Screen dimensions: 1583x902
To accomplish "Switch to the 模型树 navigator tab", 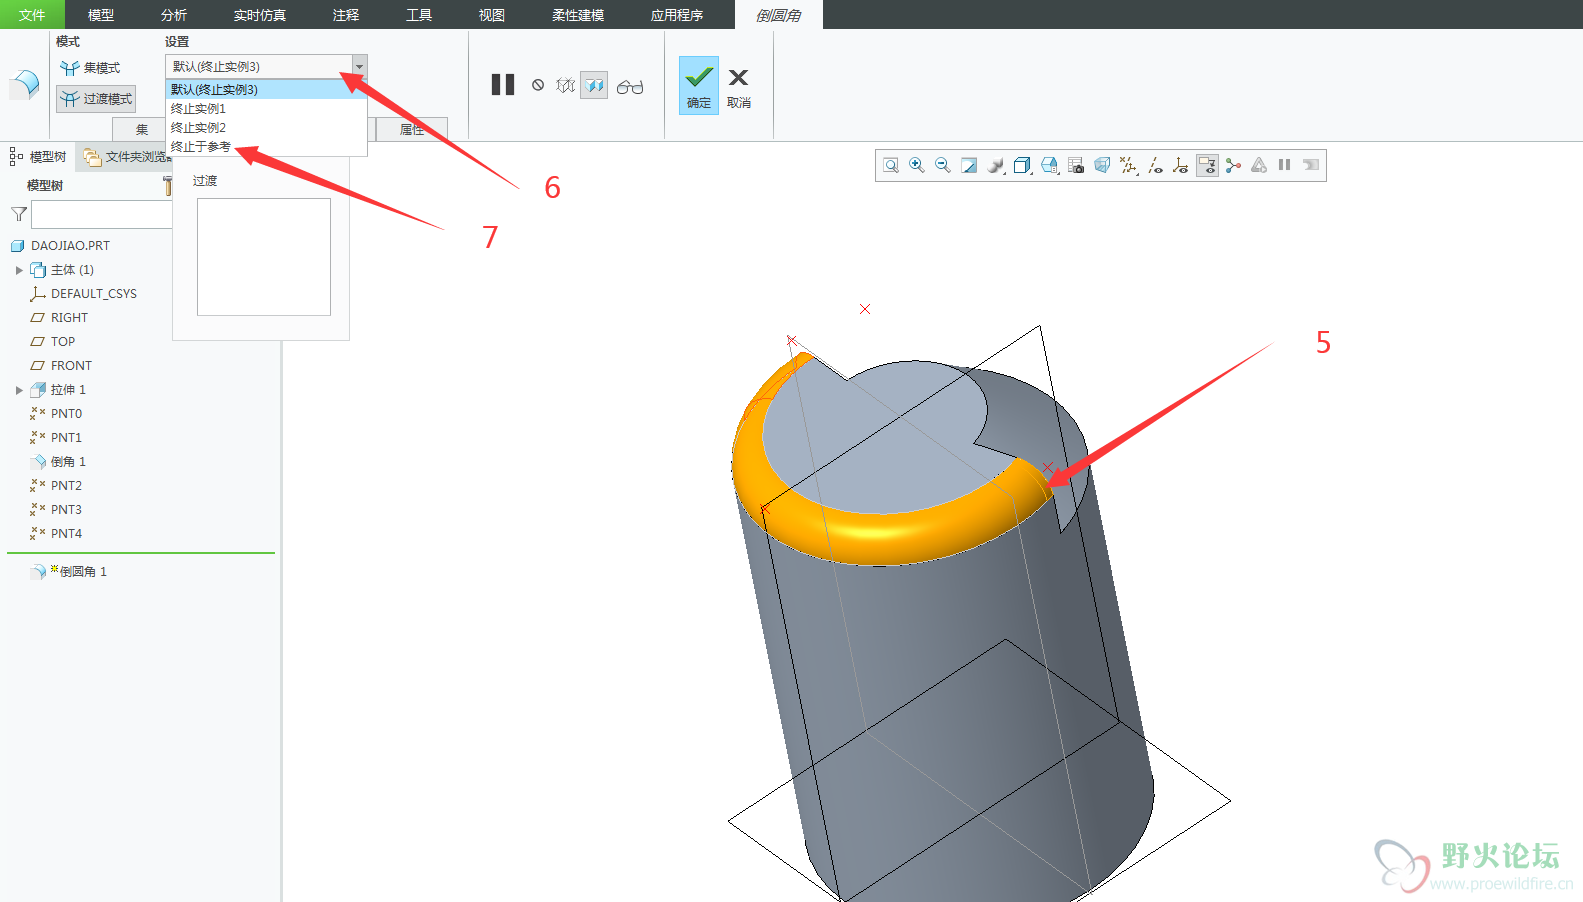I will 38,157.
